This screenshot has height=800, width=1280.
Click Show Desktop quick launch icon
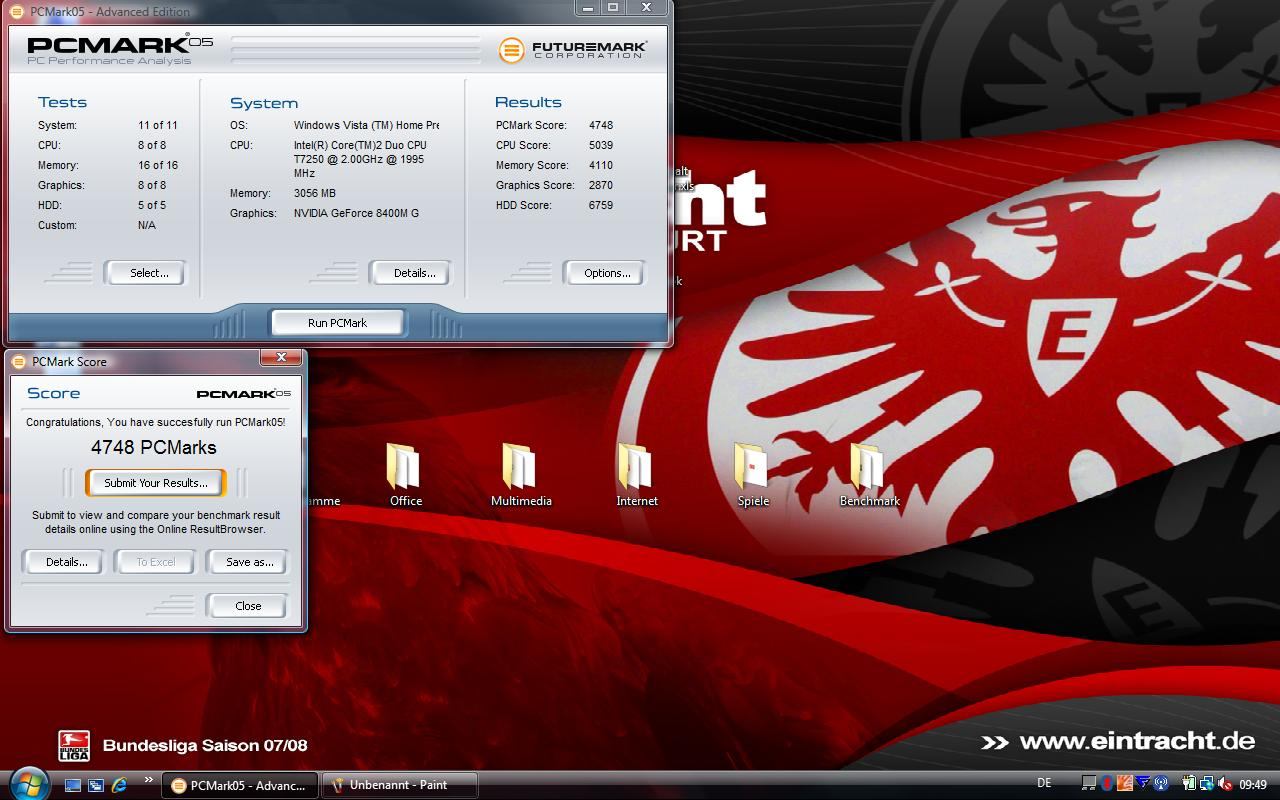coord(73,785)
